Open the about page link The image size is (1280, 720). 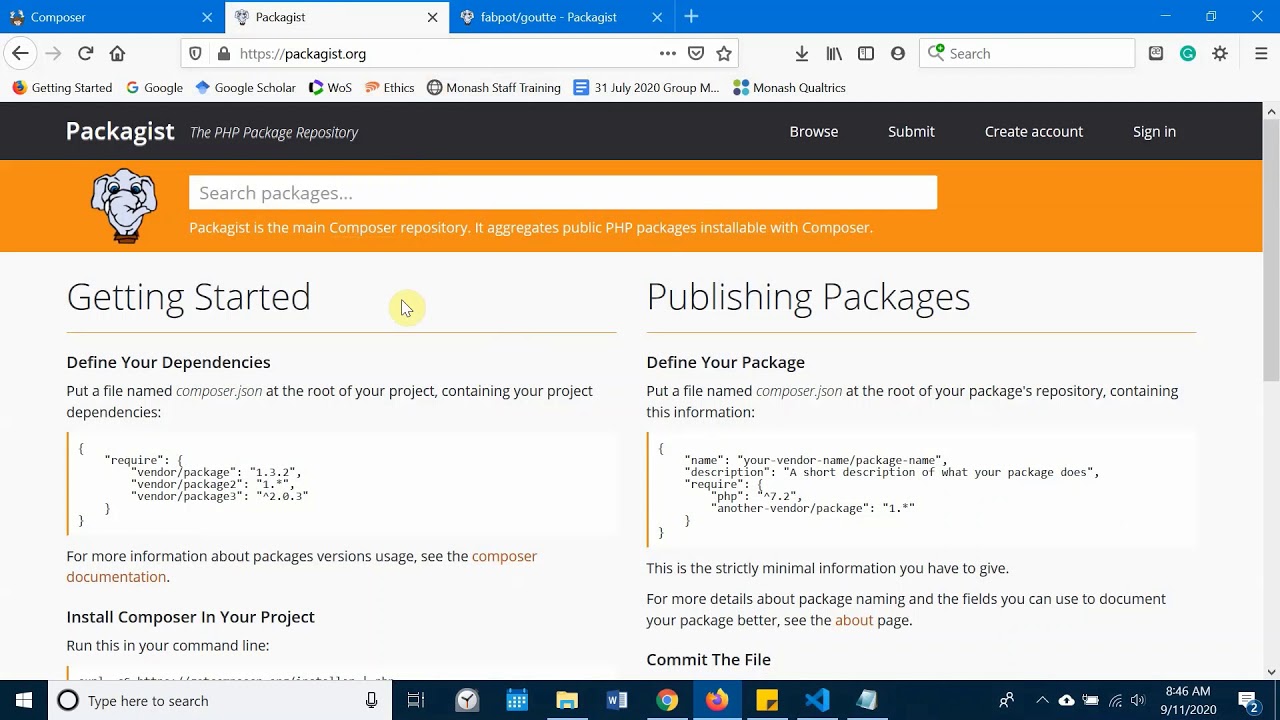click(x=854, y=620)
